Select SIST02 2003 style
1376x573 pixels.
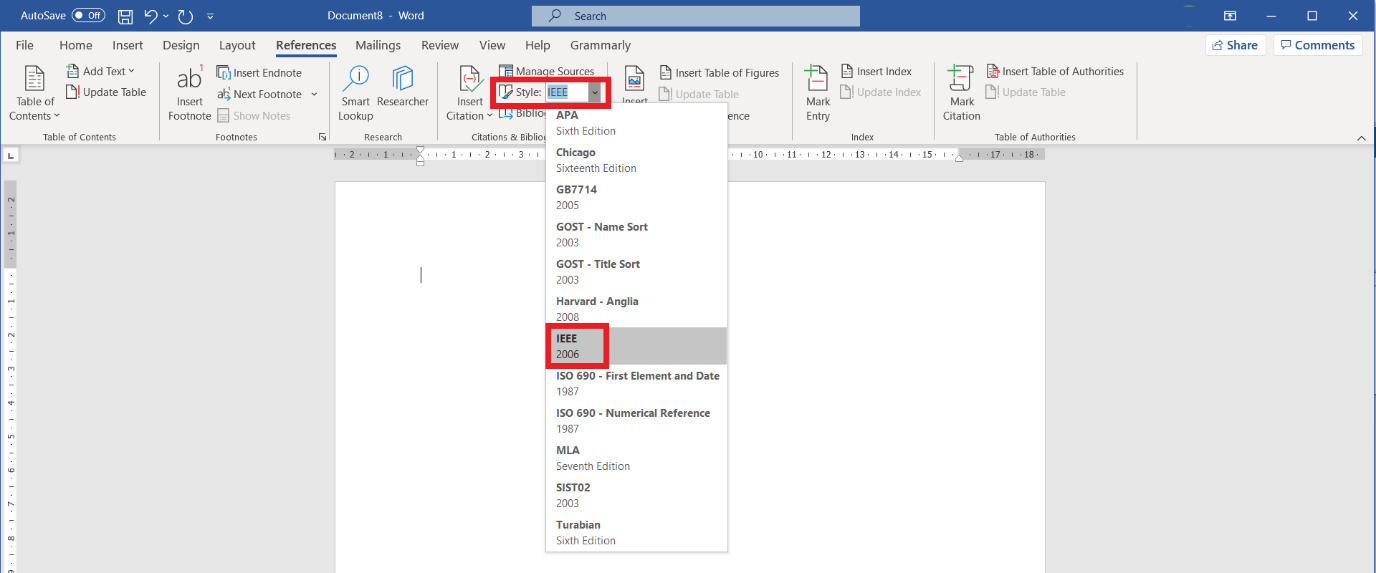click(636, 494)
